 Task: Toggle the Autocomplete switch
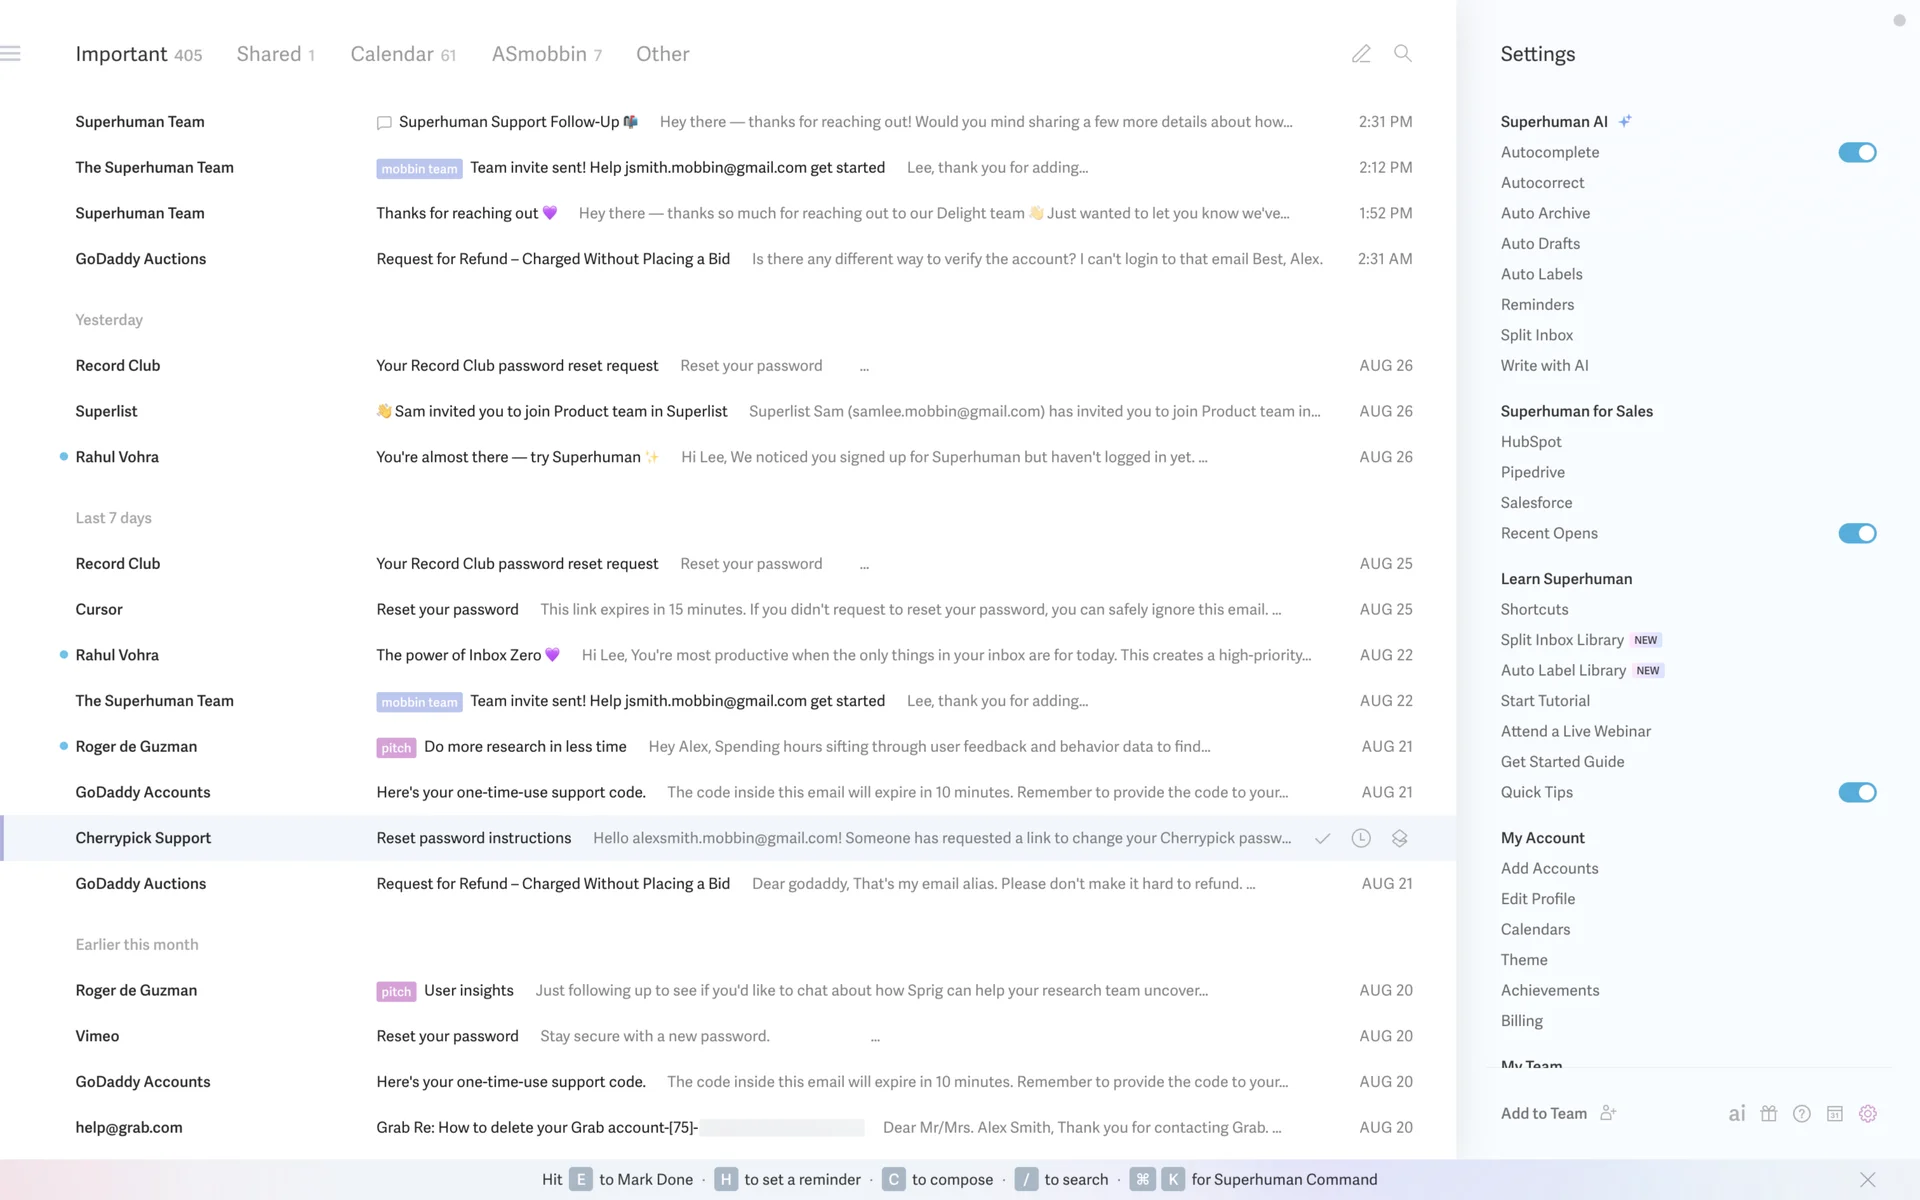[1857, 152]
